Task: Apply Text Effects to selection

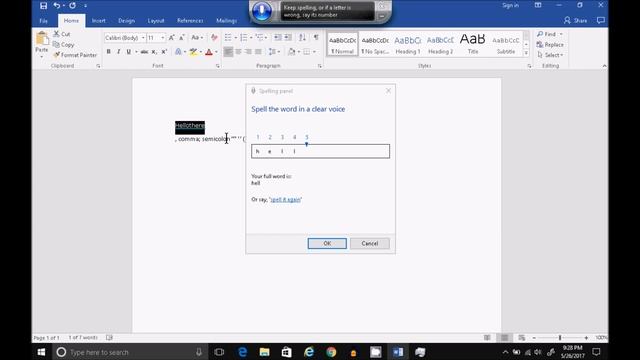Action: click(178, 52)
